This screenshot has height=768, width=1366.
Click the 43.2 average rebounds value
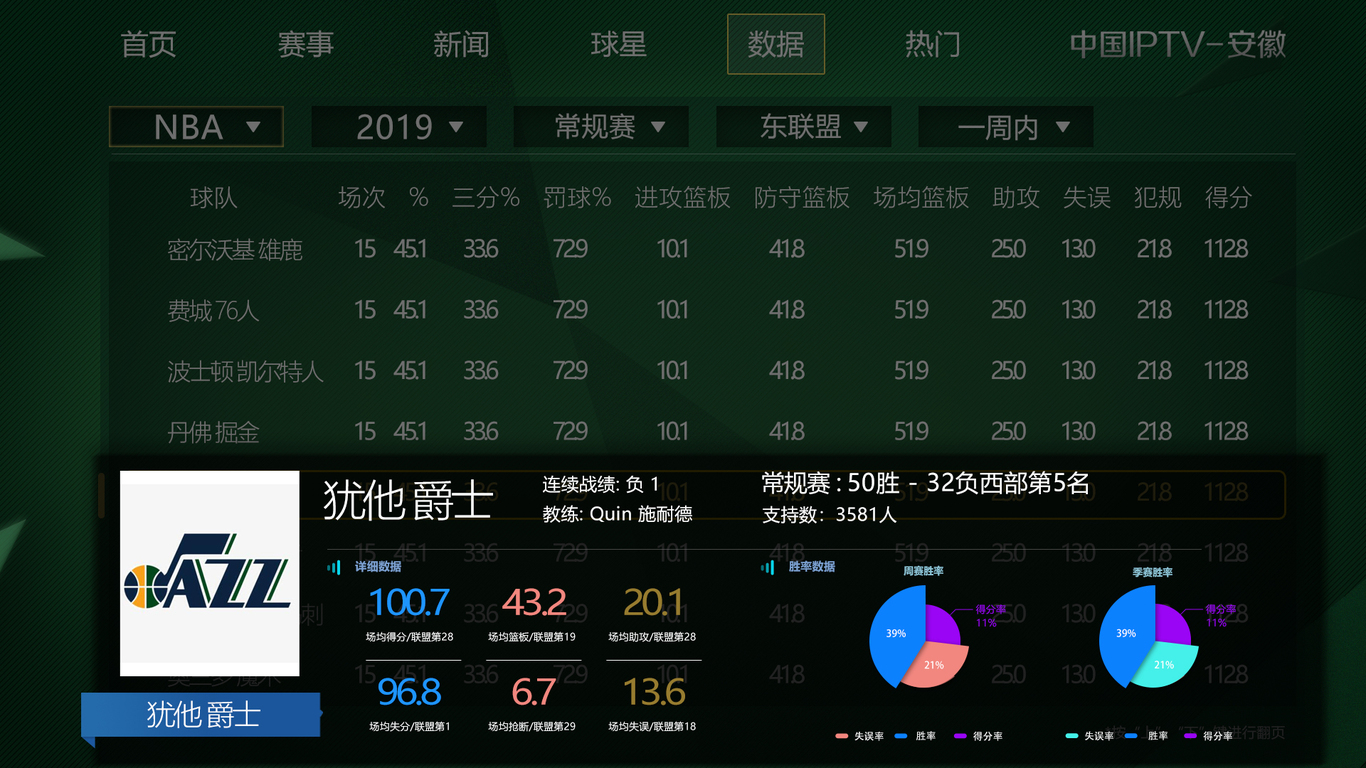coord(534,603)
